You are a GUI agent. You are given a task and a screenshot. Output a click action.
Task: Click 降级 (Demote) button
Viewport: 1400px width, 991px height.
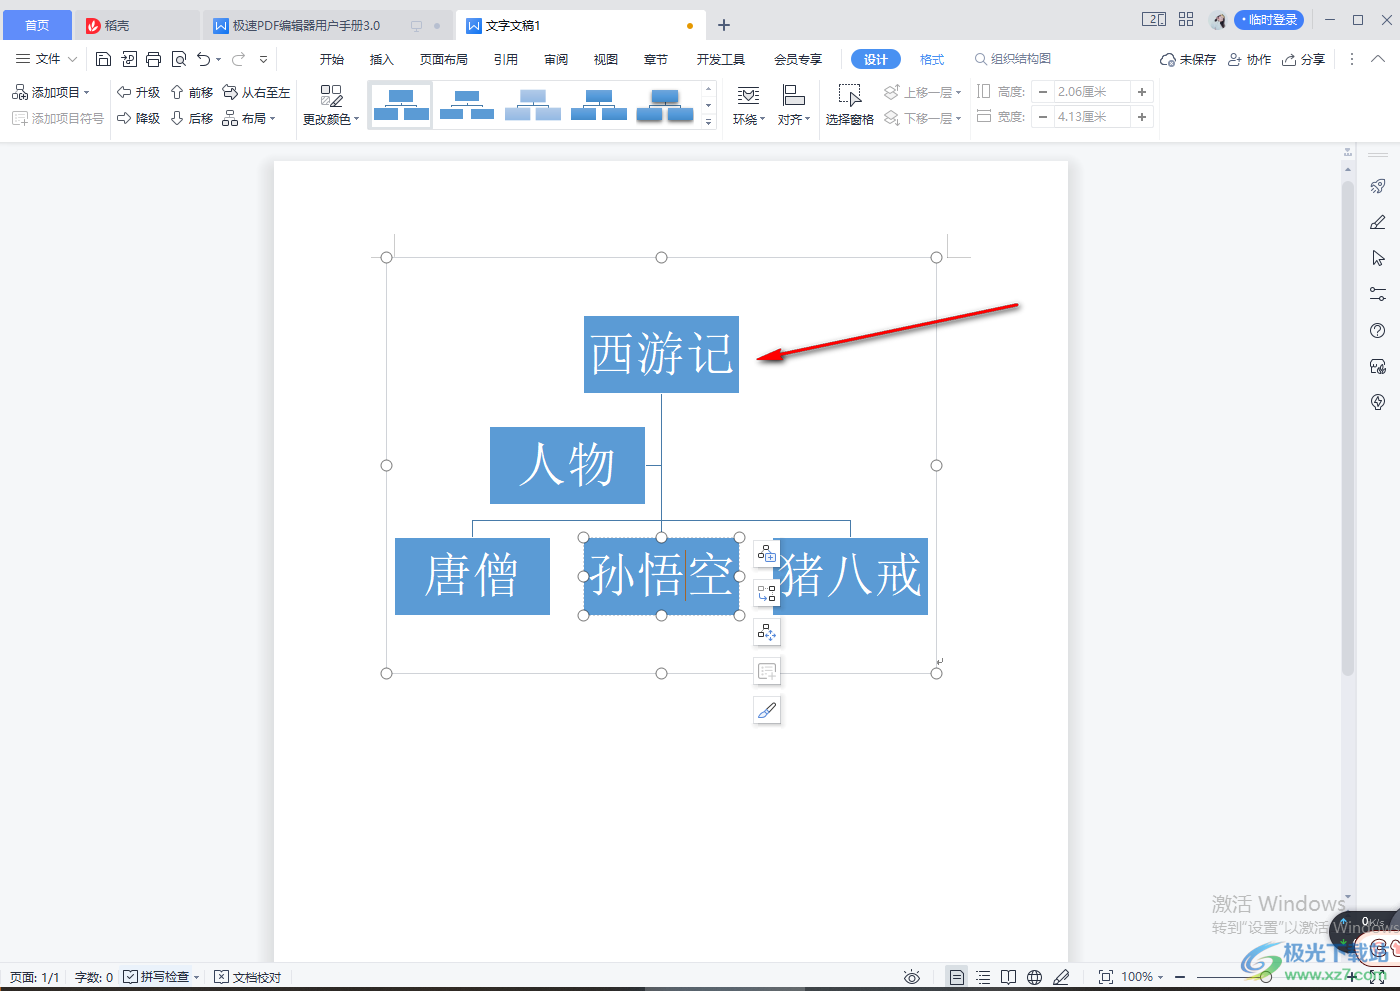click(138, 118)
